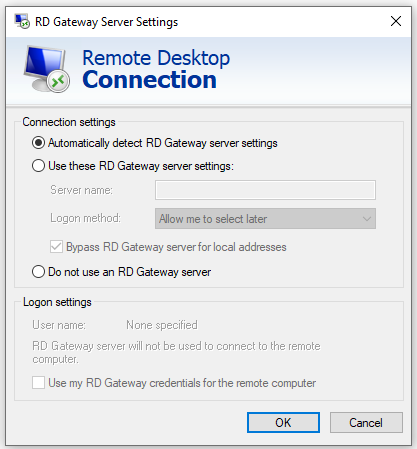Open the Logon method dropdown
Viewport: 417px width, 449px height.
pyautogui.click(x=265, y=219)
